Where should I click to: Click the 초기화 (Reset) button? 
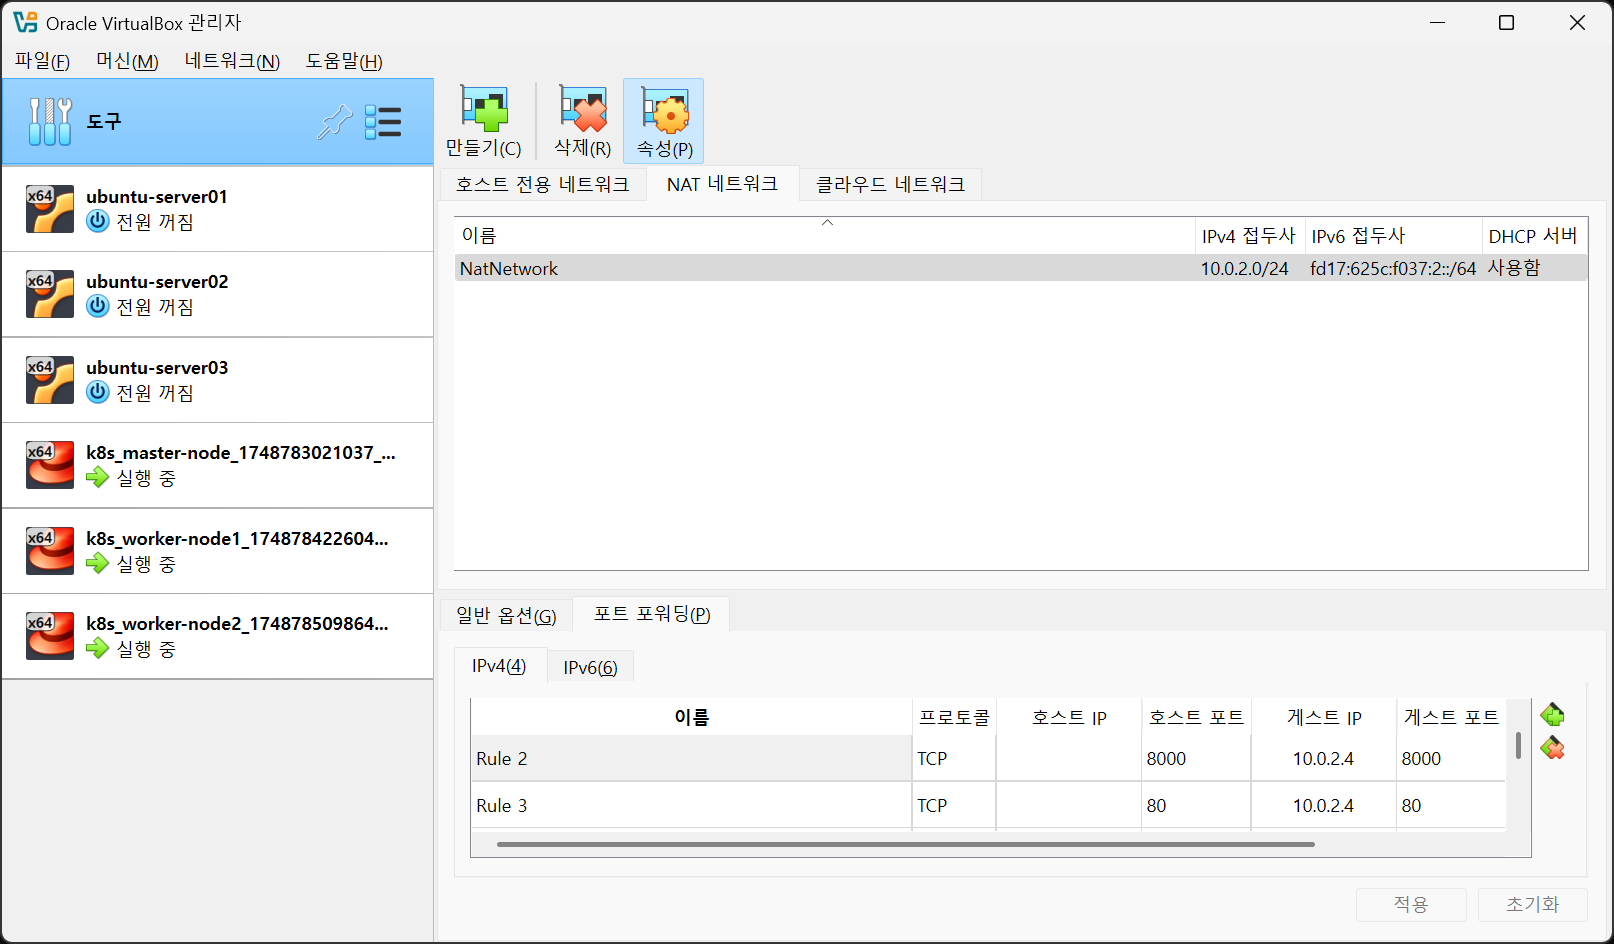(1533, 904)
